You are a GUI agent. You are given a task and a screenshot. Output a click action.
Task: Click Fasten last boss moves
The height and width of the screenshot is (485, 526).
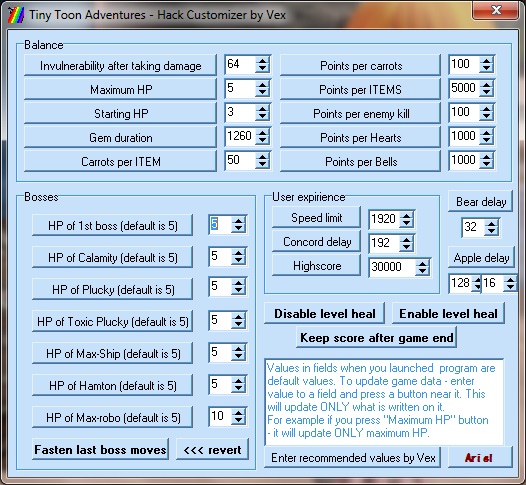pyautogui.click(x=100, y=449)
